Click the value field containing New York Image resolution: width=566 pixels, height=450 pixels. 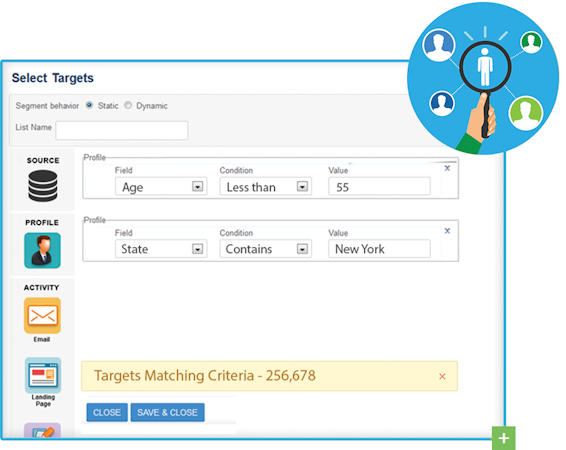(379, 249)
